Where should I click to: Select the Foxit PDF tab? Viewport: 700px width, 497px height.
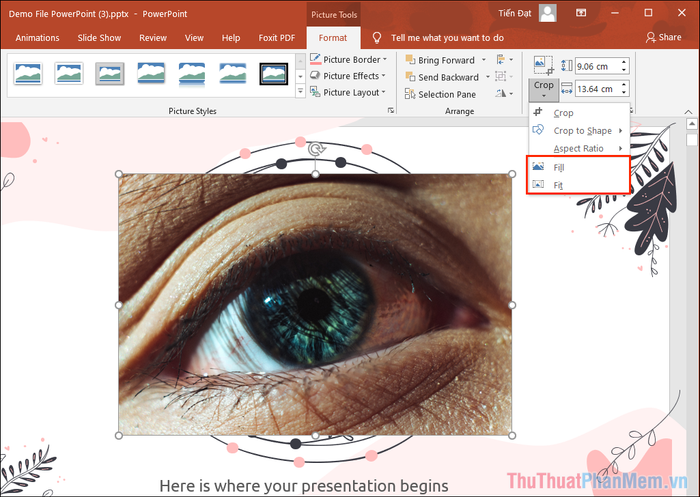[x=277, y=38]
